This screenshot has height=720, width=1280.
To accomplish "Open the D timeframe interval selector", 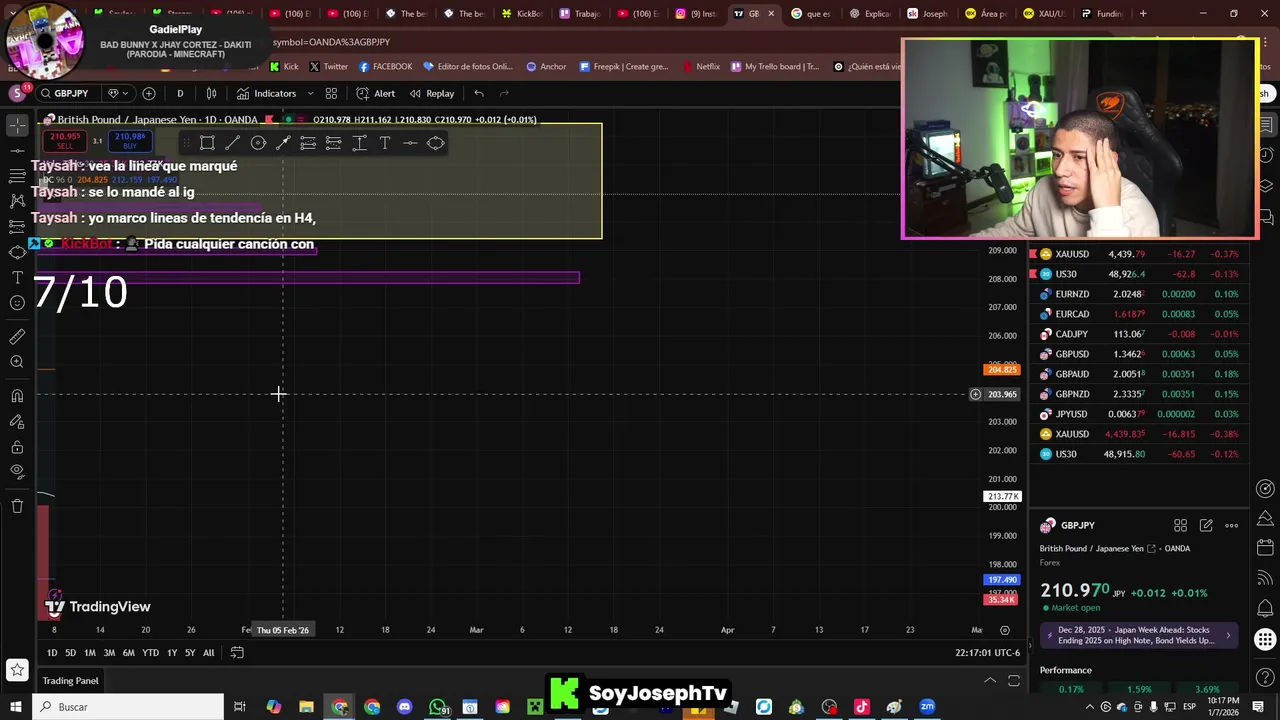I will 180,93.
